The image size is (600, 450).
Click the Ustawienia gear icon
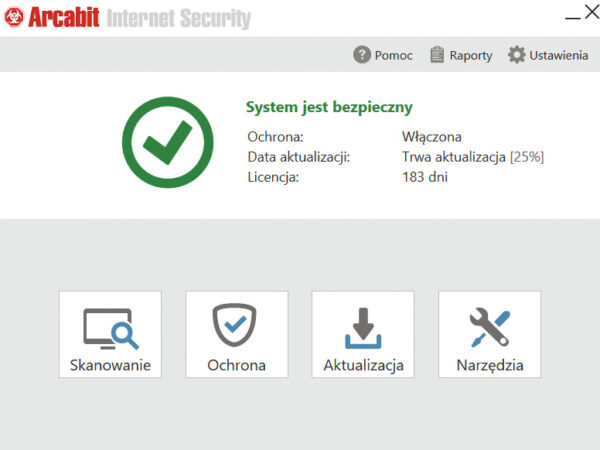point(516,55)
